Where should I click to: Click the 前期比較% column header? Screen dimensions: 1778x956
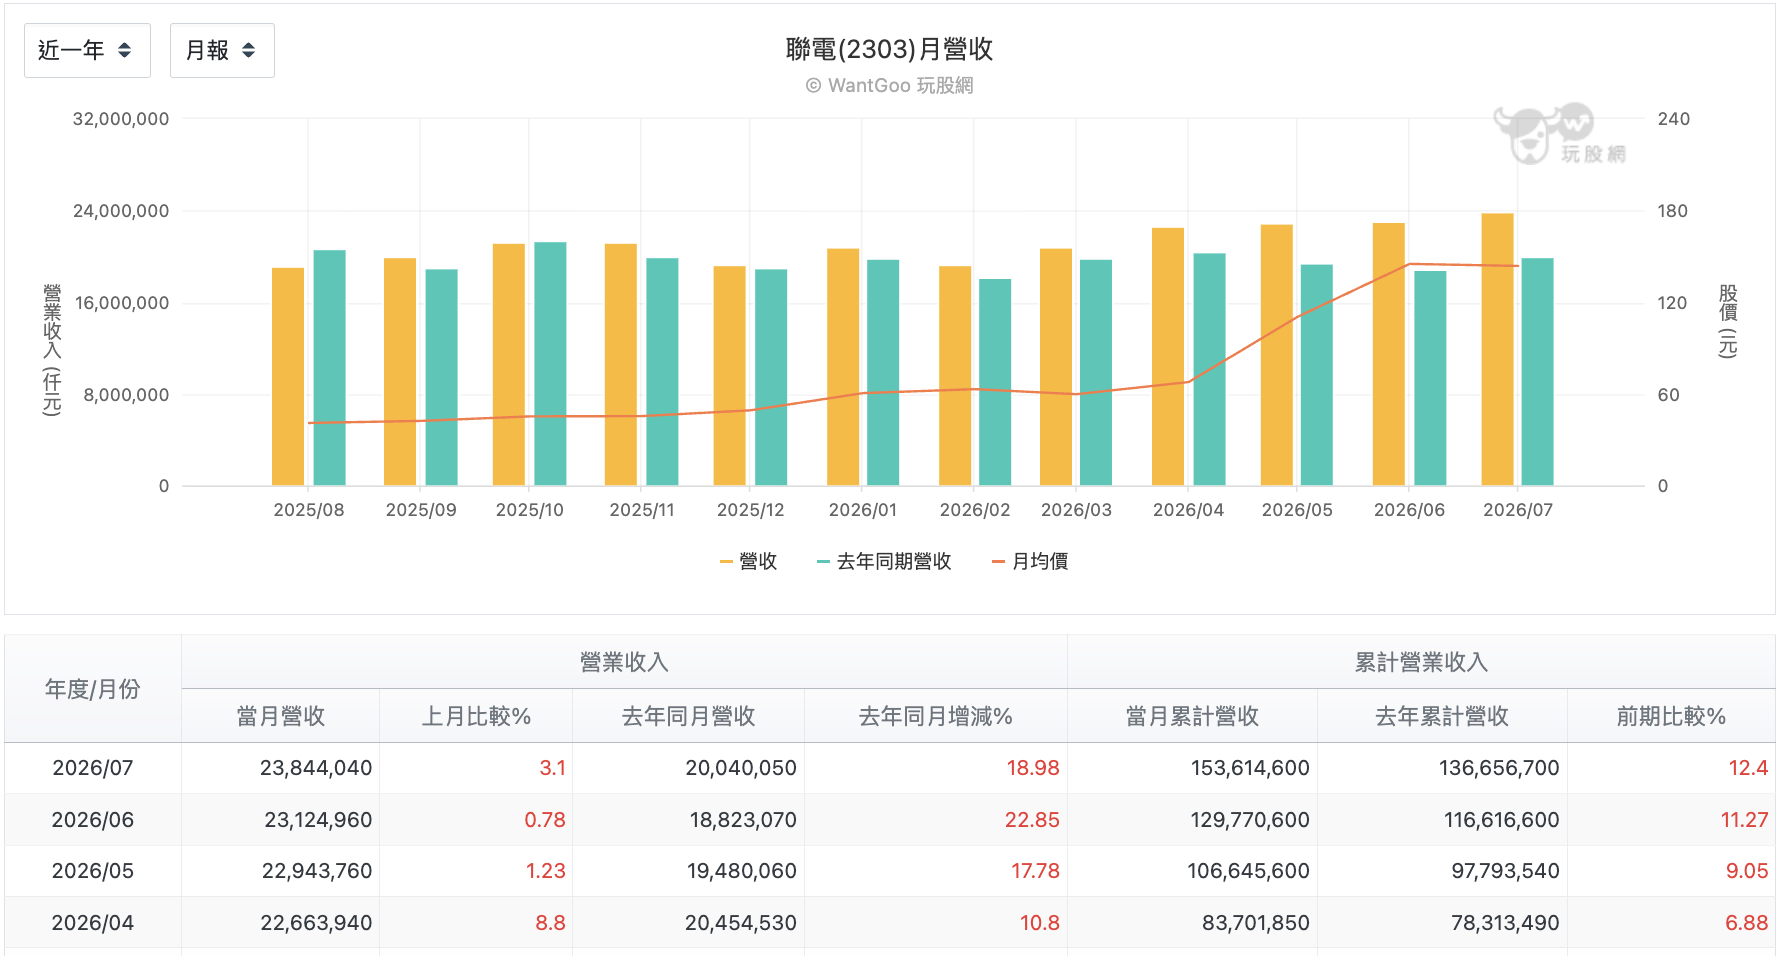coord(1671,716)
